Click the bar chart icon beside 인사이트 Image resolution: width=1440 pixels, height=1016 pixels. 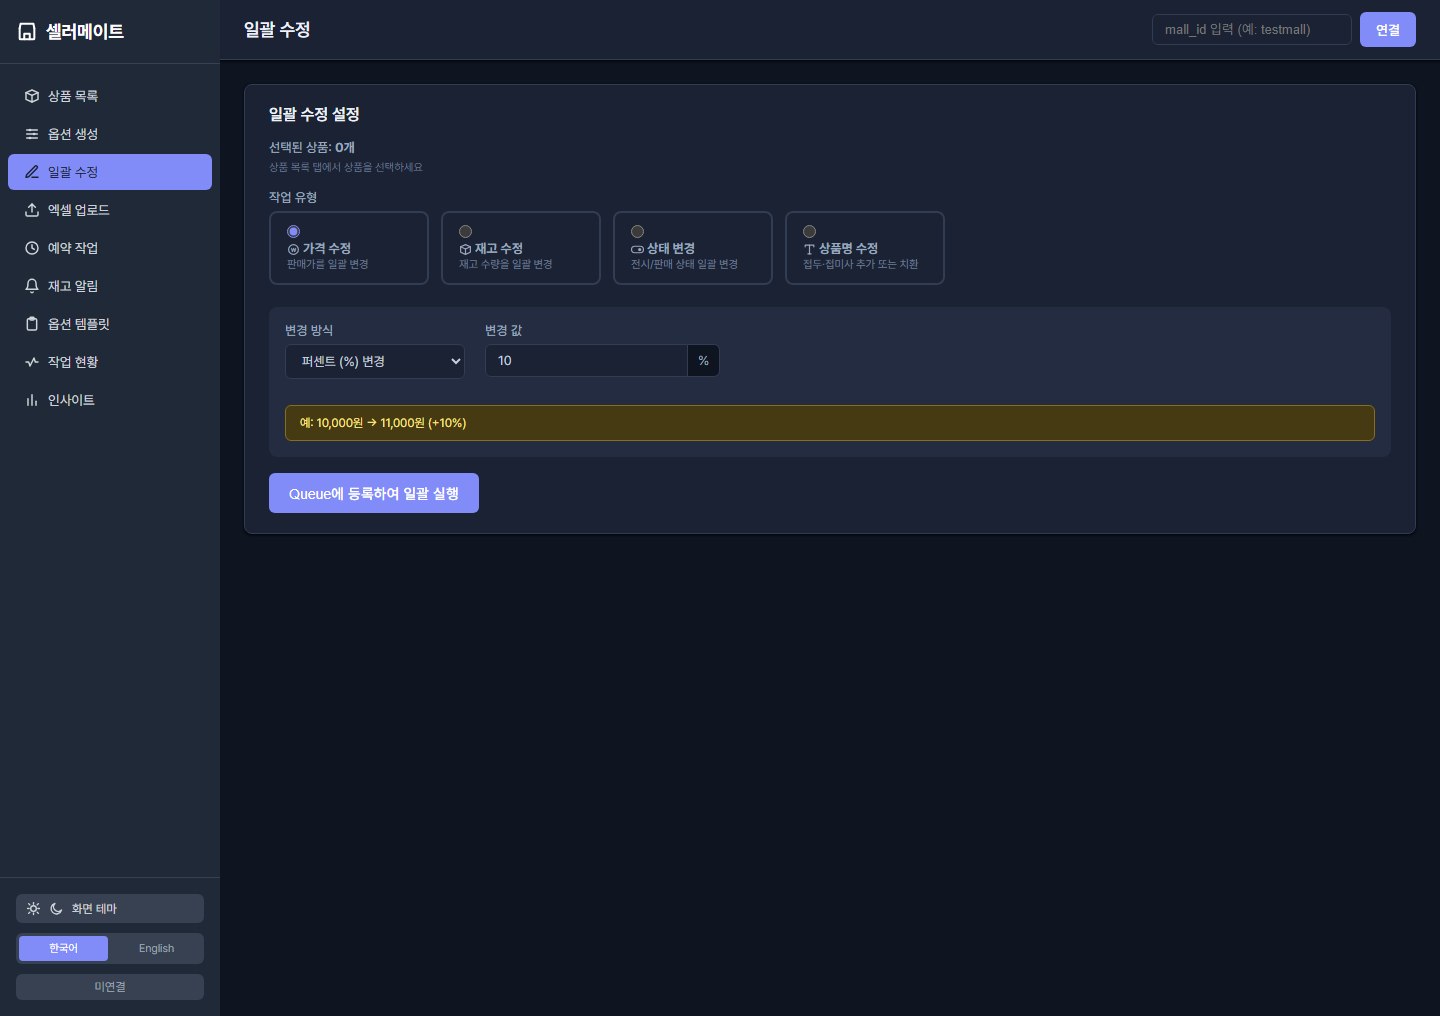(32, 400)
